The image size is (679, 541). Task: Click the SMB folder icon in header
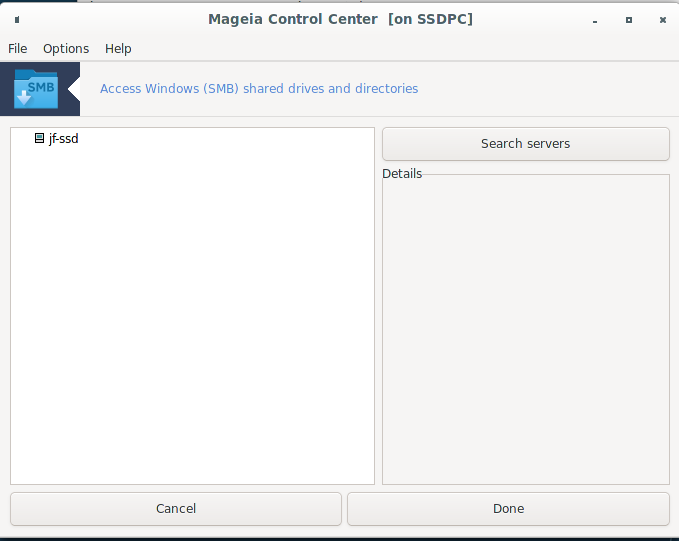[36, 89]
